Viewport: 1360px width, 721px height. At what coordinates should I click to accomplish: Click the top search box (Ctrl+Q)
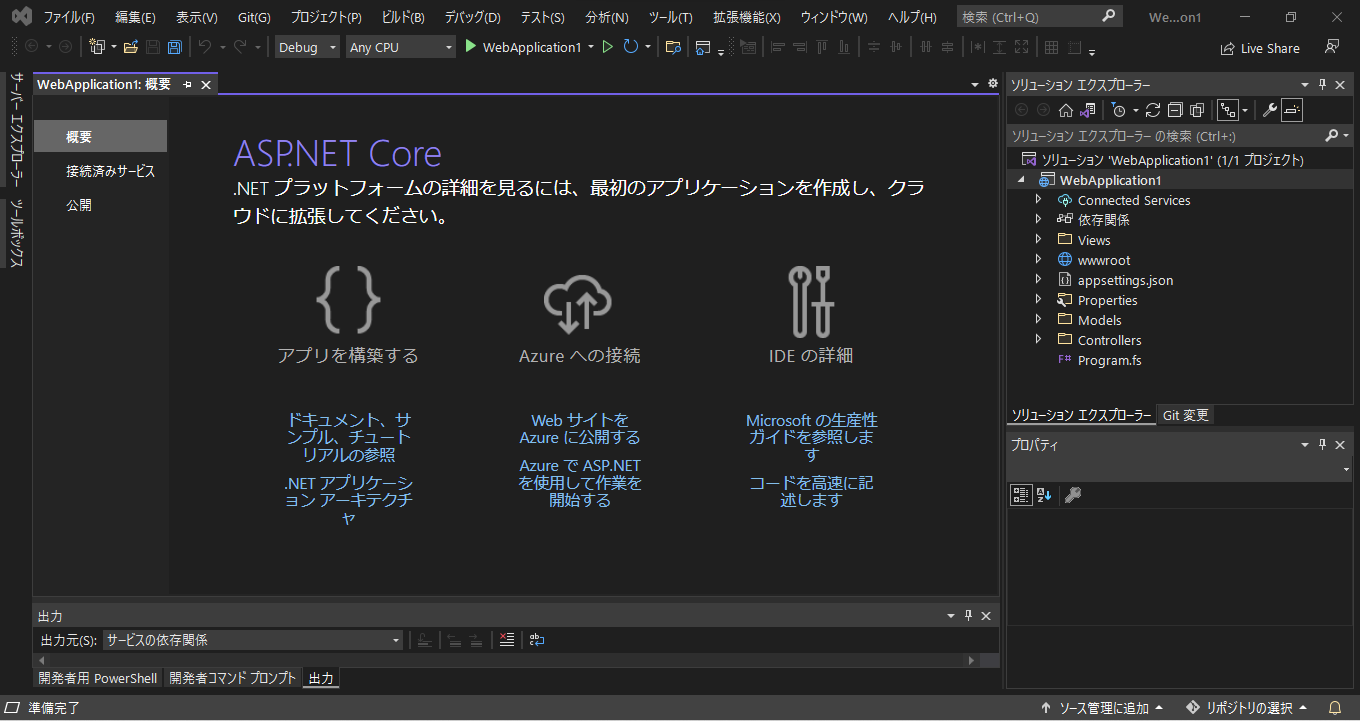click(1030, 17)
